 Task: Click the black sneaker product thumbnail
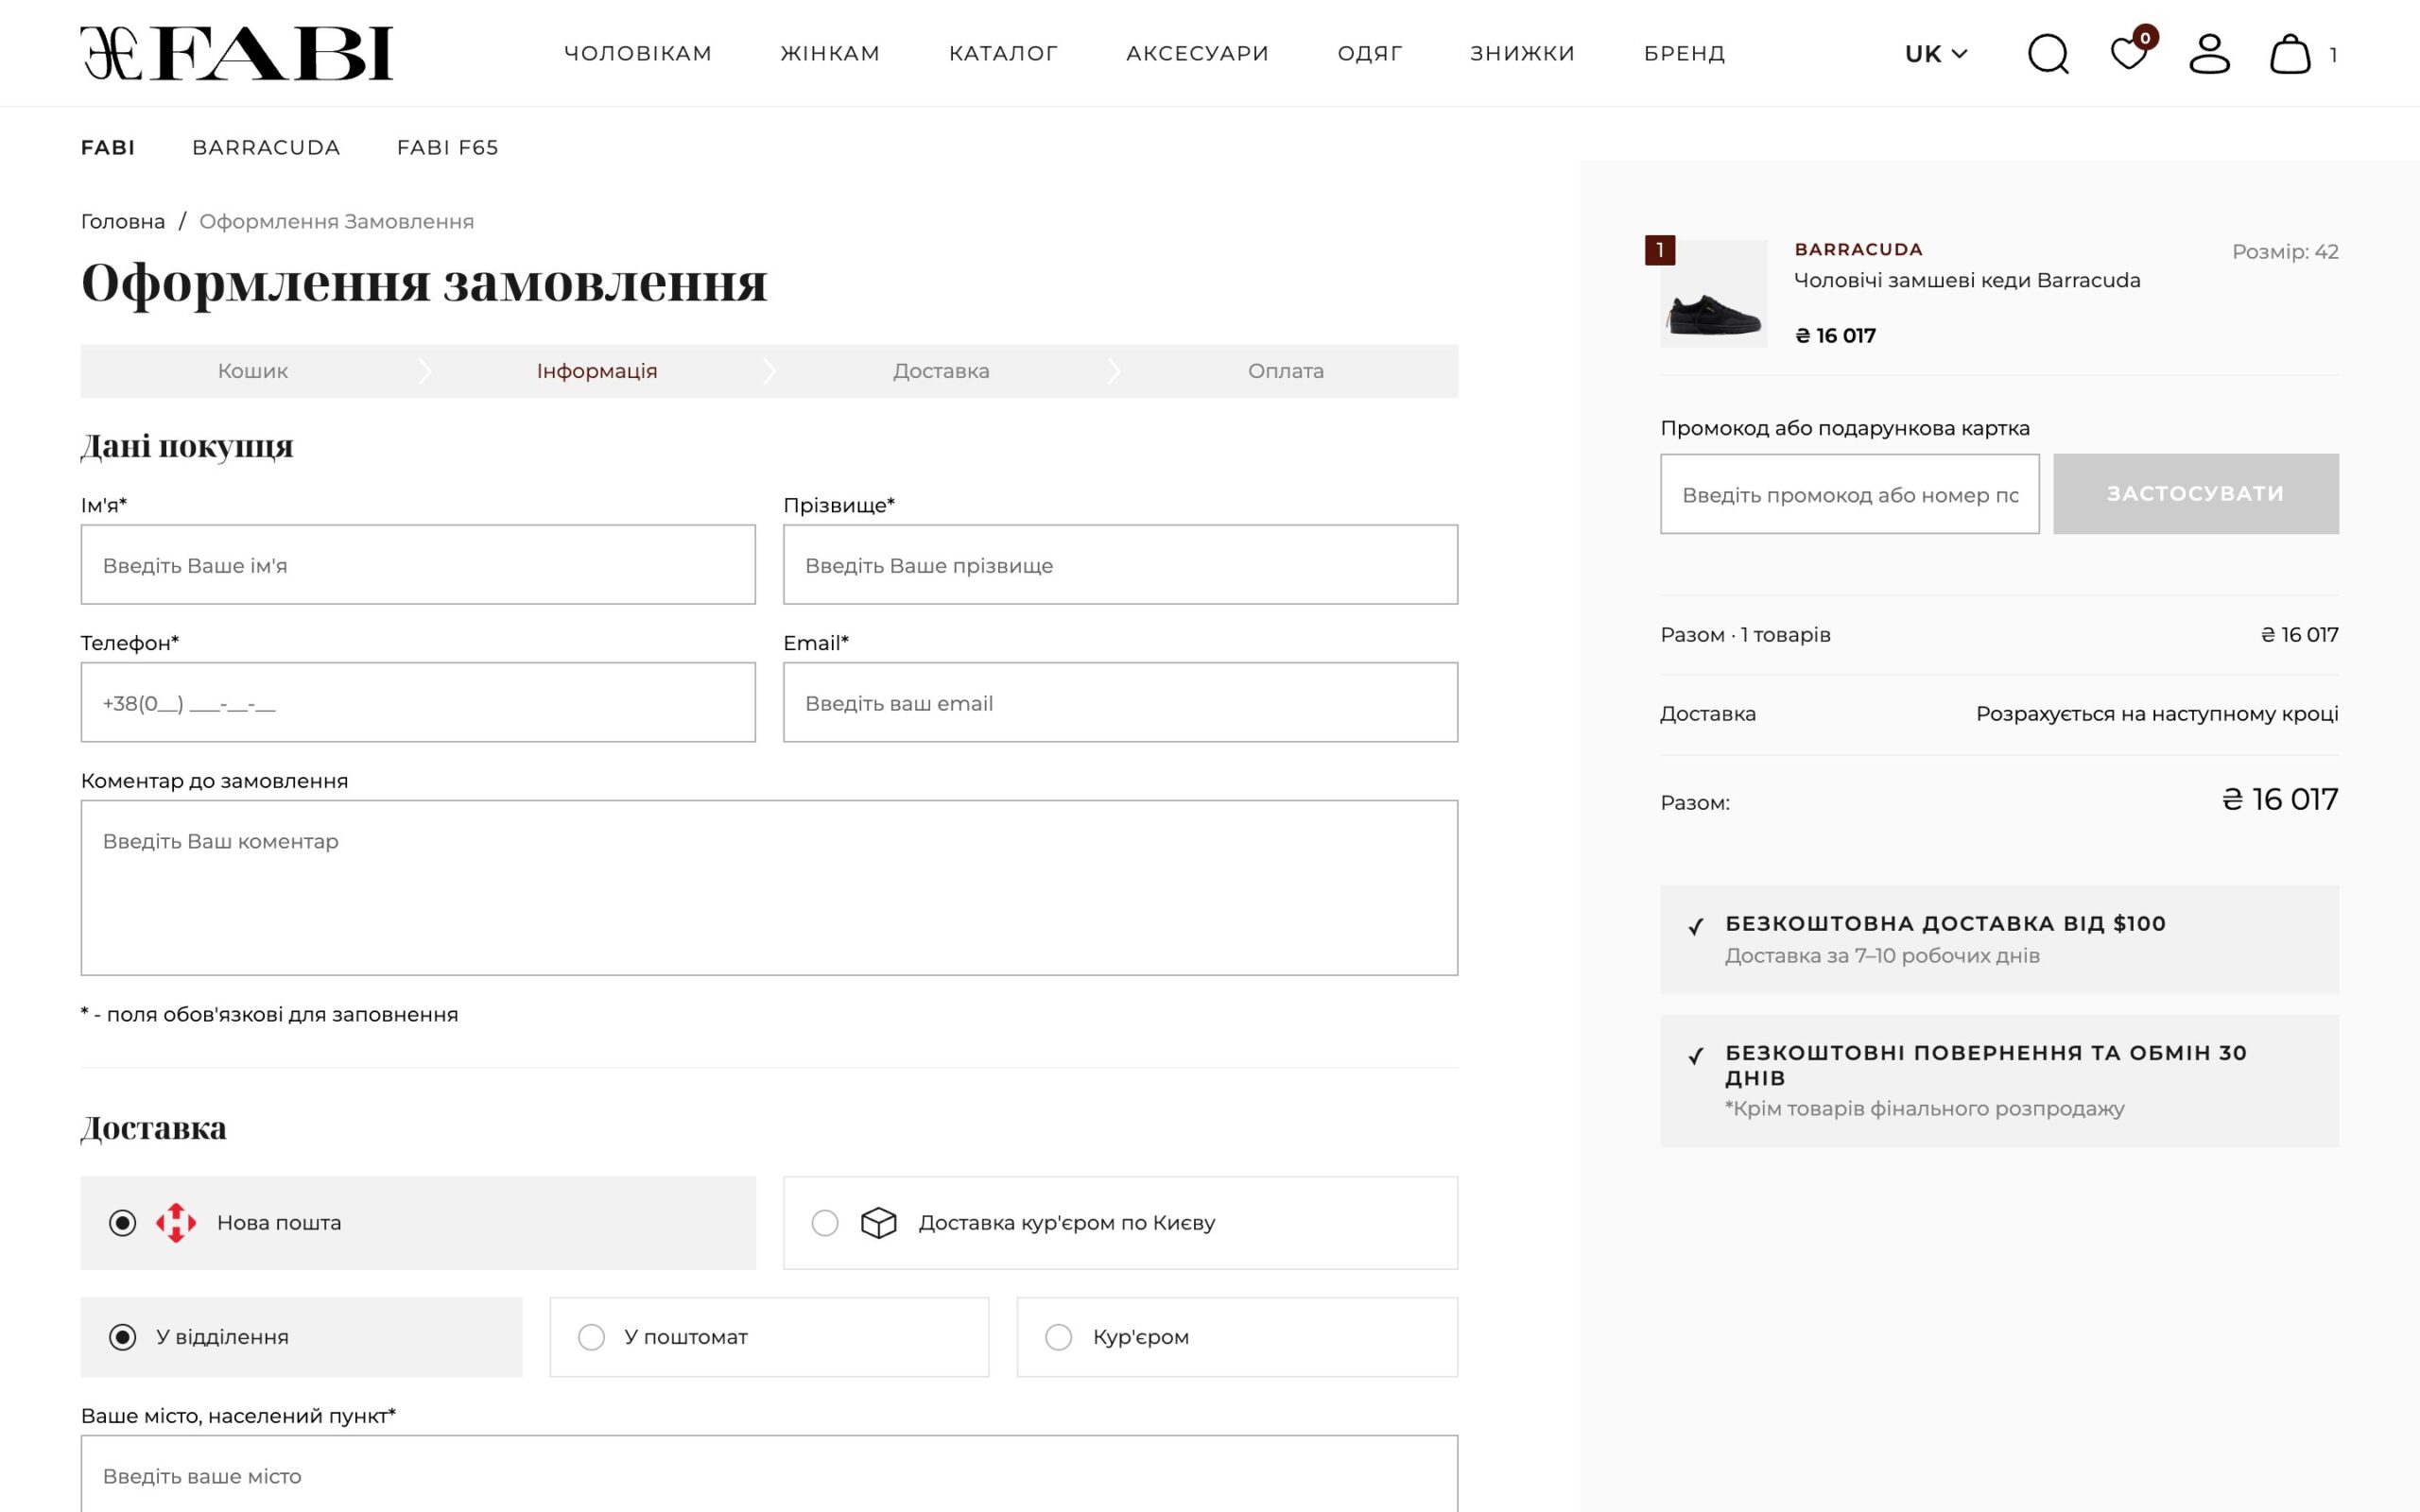(x=1713, y=294)
